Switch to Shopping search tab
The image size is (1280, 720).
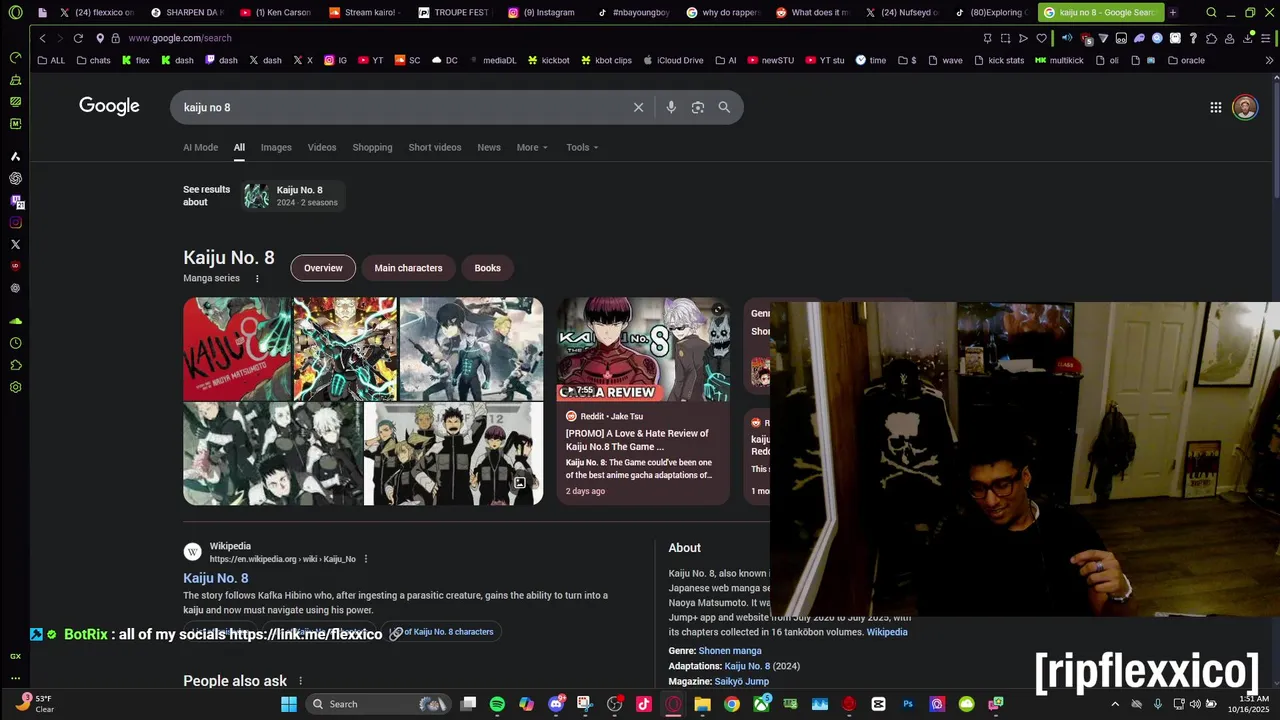372,147
